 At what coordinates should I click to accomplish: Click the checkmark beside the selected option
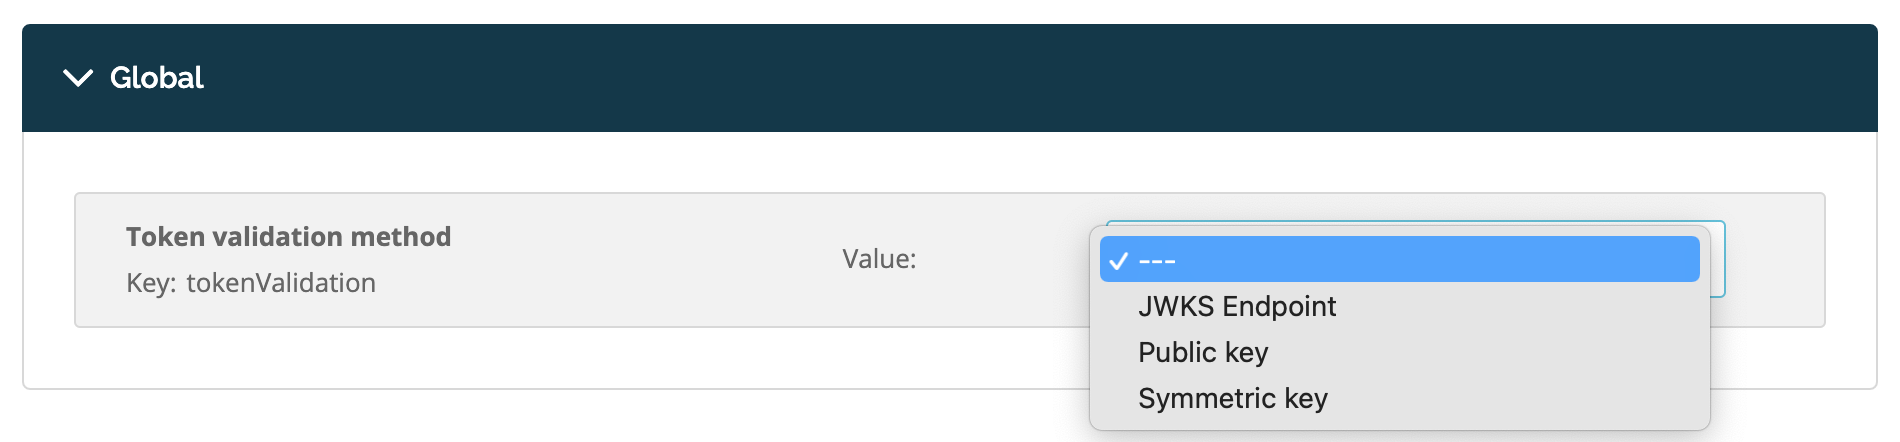pos(1119,261)
